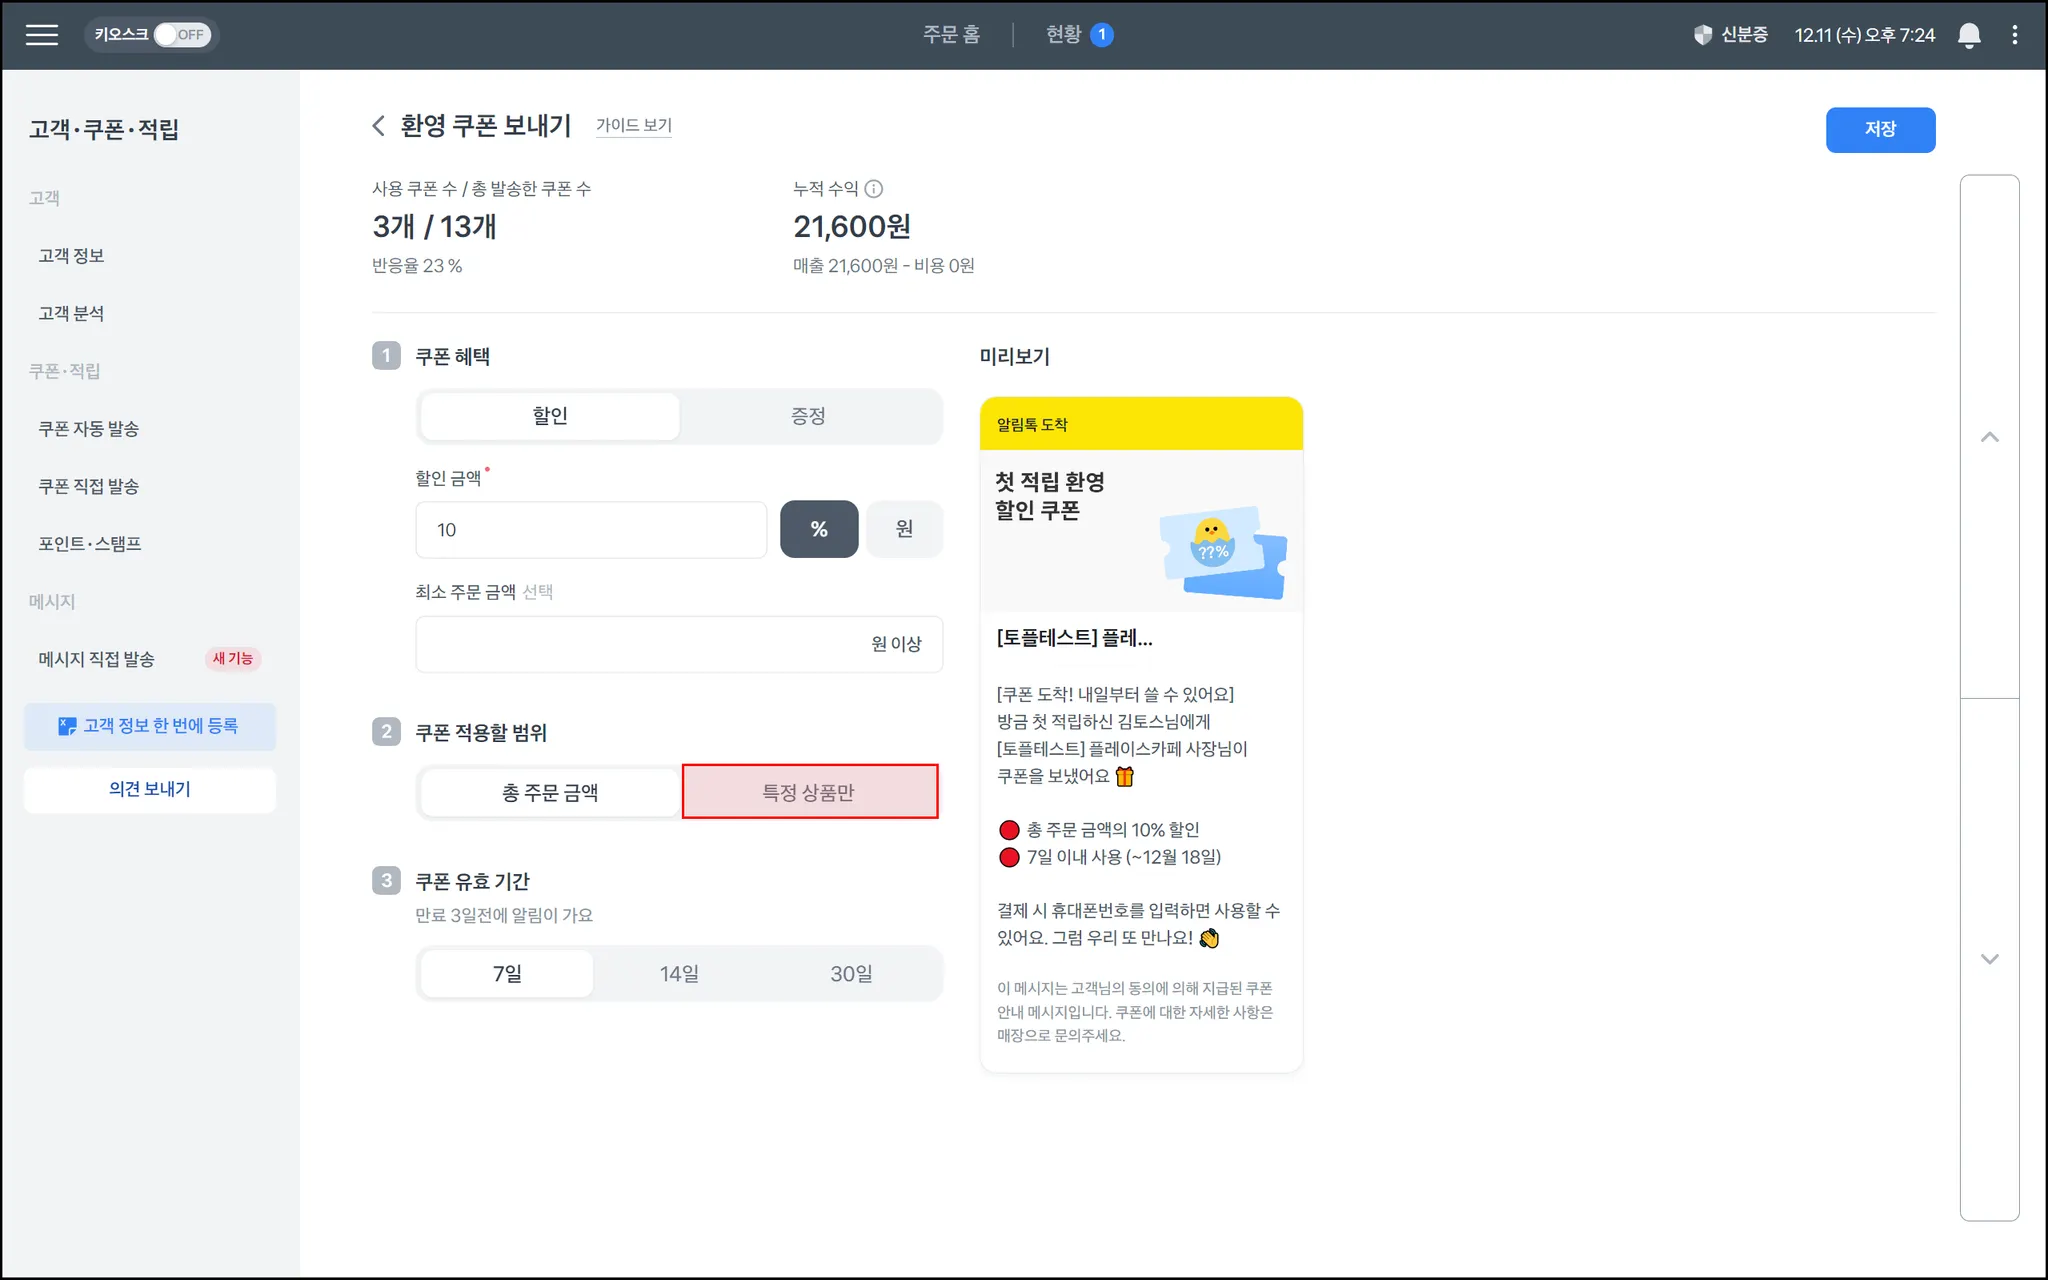This screenshot has height=1280, width=2048.
Task: Click the info icon next to 누적 수익
Action: 873,189
